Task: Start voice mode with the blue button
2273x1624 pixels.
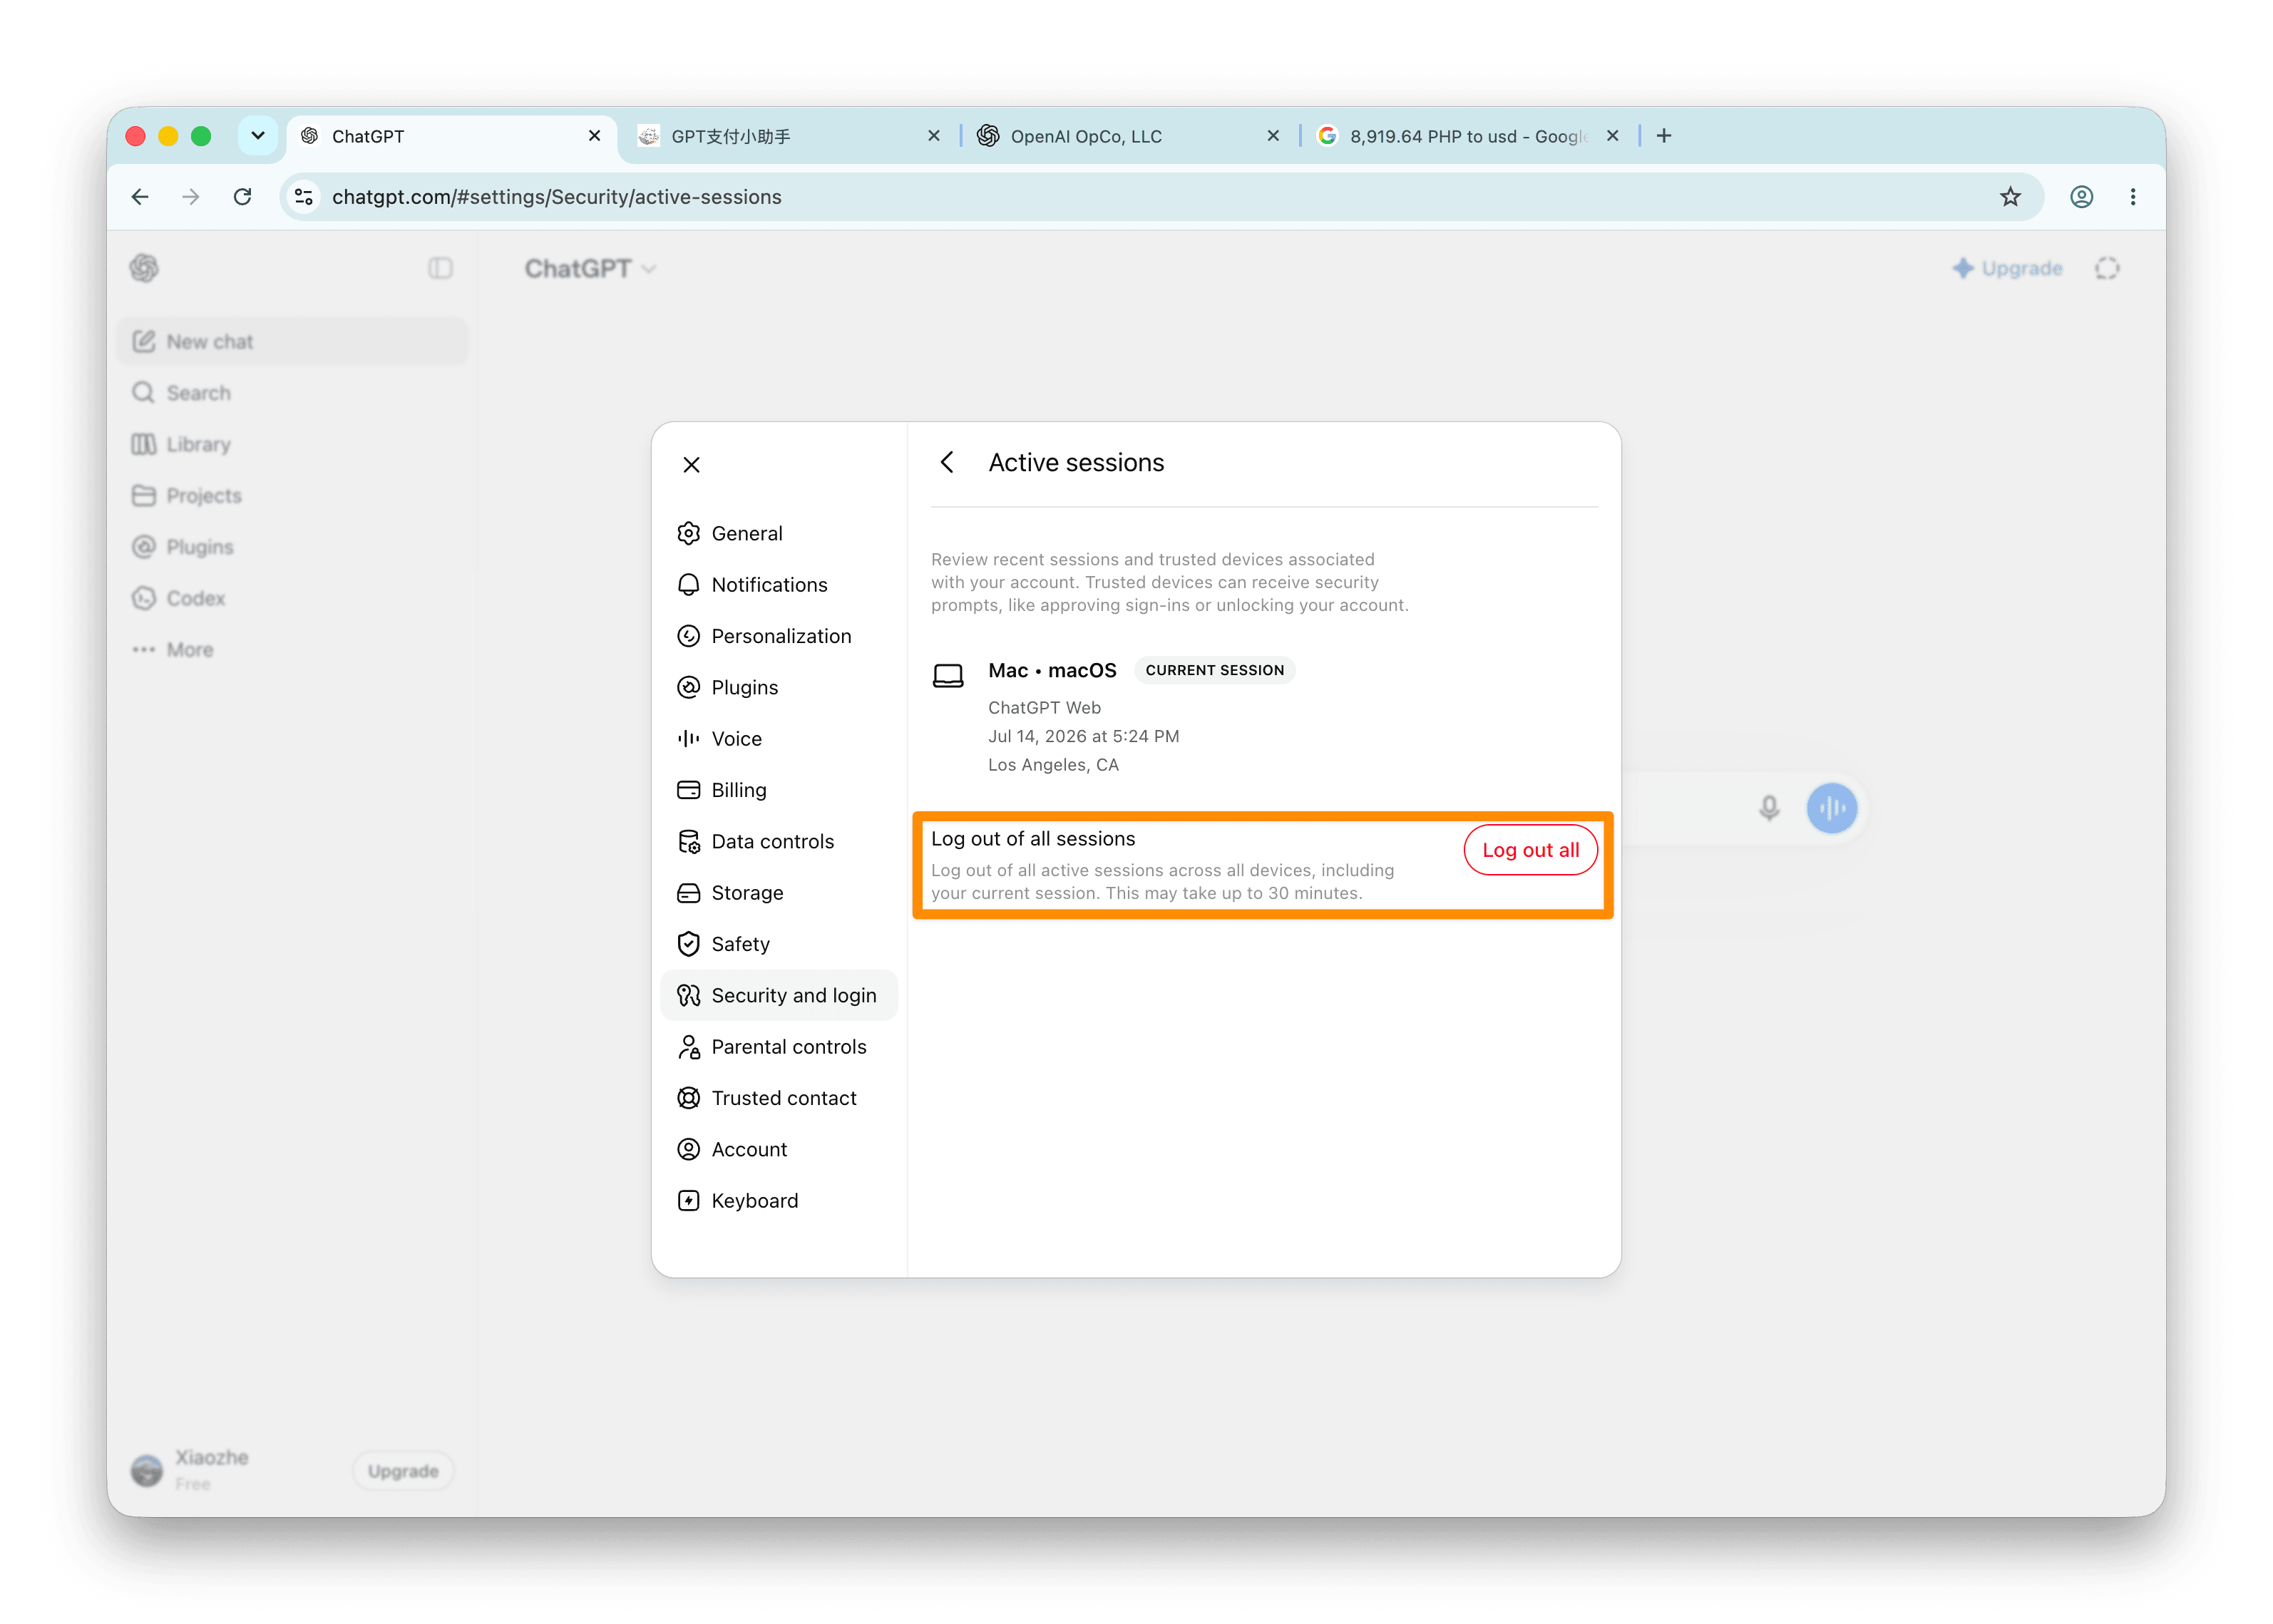Action: (x=1832, y=808)
